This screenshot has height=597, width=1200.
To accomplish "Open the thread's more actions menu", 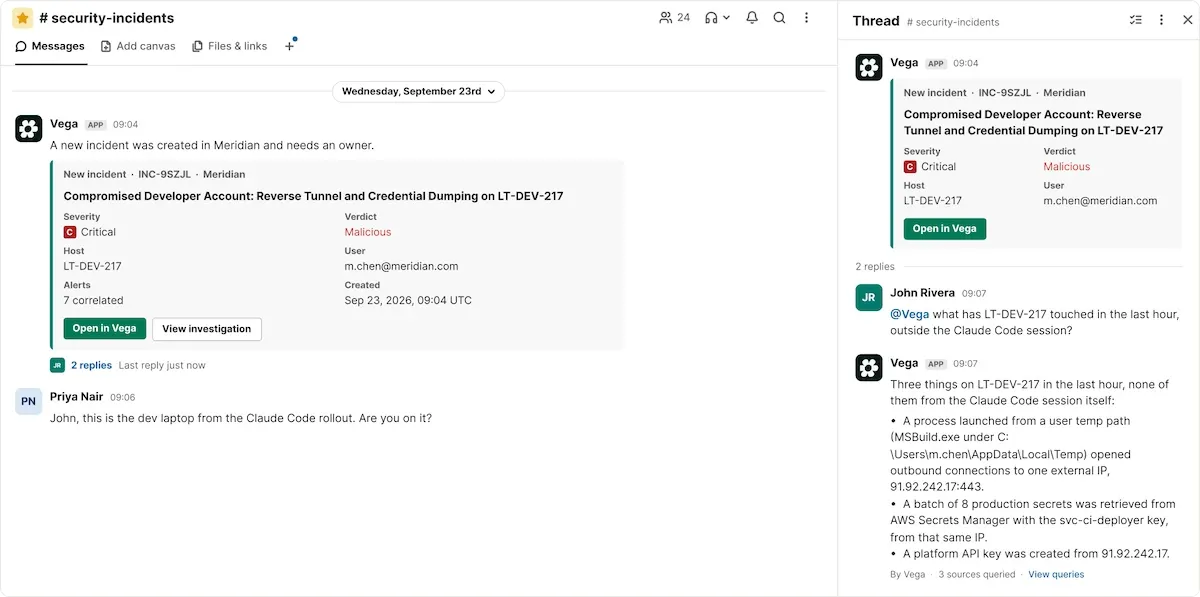I will pos(1161,20).
